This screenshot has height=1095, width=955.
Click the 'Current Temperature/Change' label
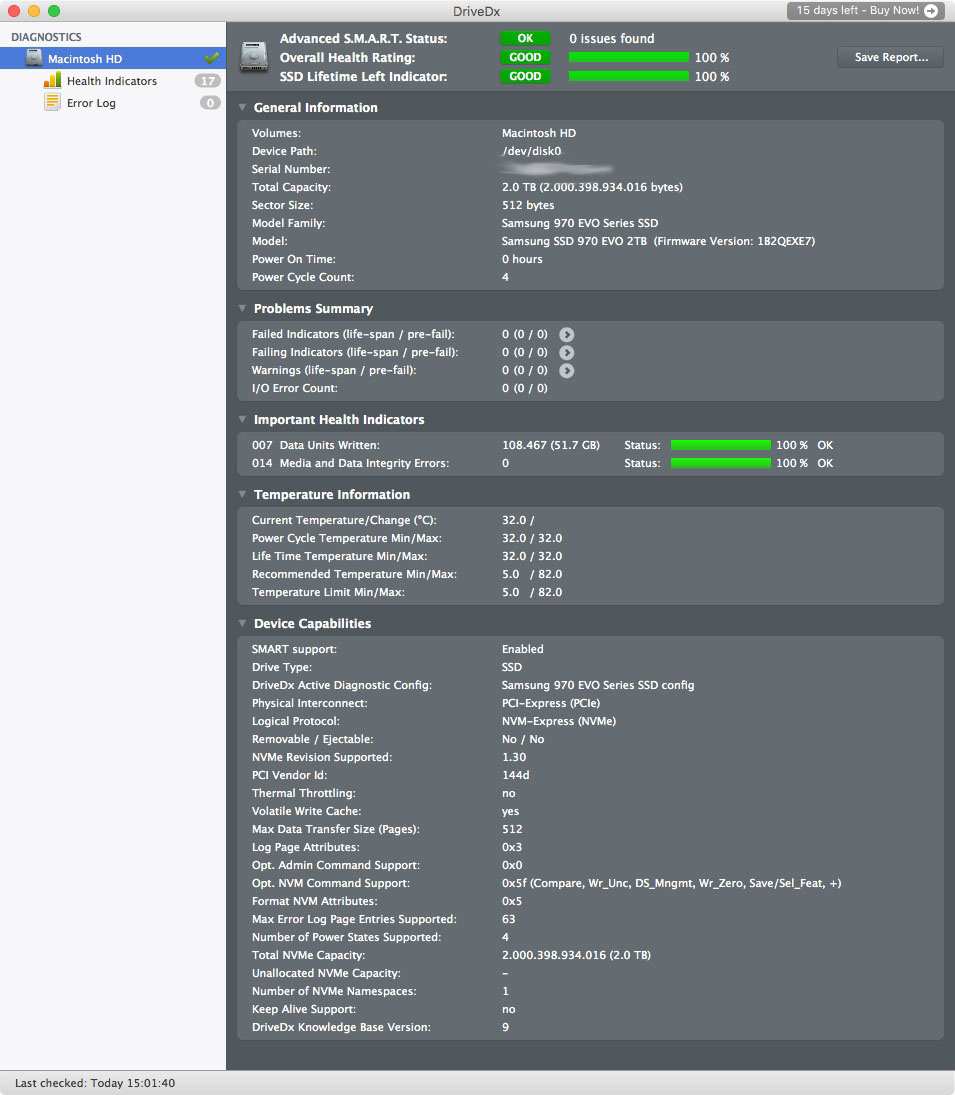pos(344,520)
